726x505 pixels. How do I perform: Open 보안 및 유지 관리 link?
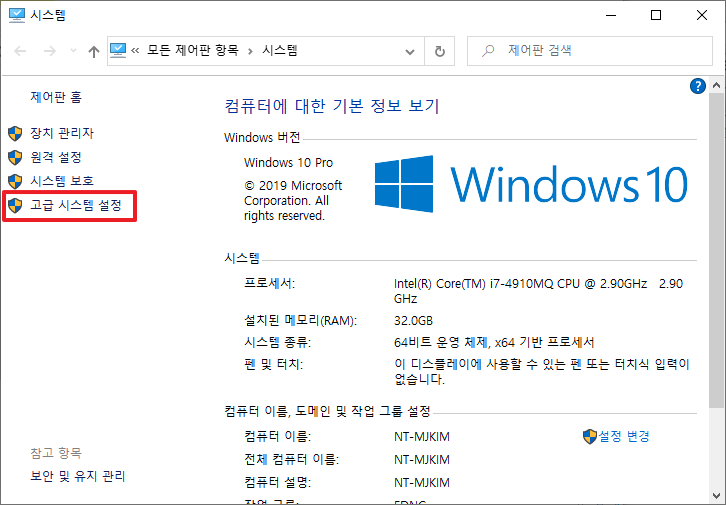click(78, 476)
